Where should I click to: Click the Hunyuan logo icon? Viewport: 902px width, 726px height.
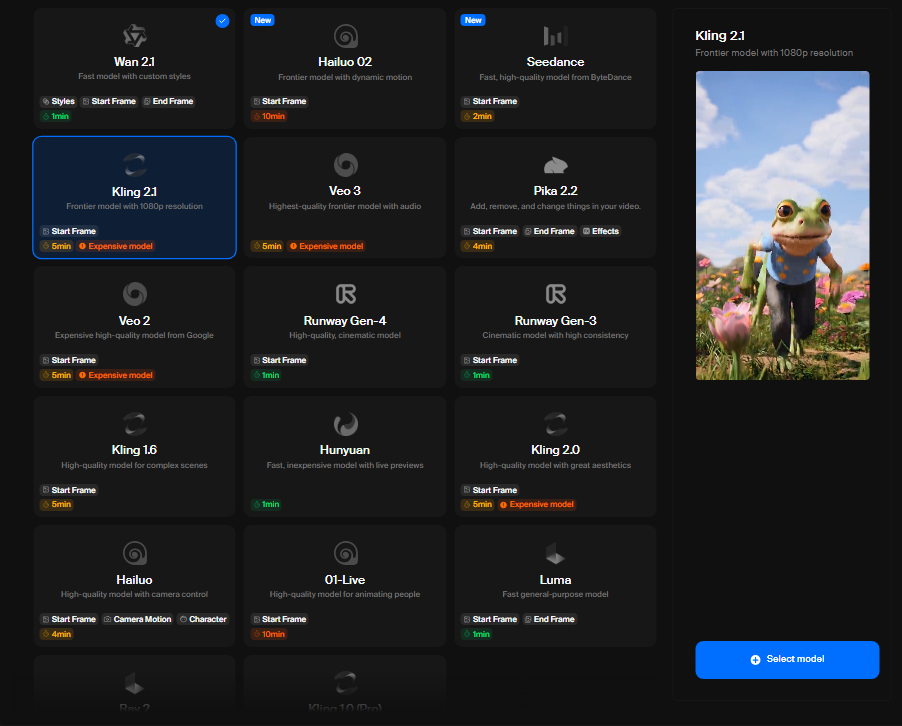(346, 425)
